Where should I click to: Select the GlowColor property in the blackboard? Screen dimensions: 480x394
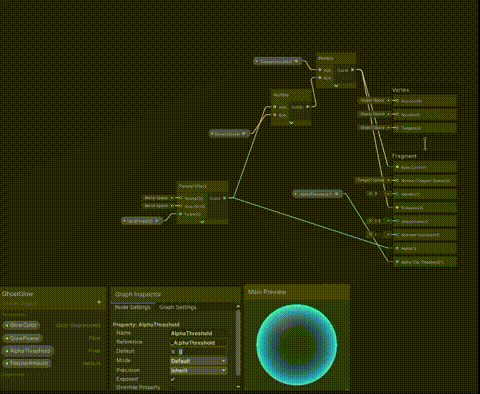tap(21, 325)
